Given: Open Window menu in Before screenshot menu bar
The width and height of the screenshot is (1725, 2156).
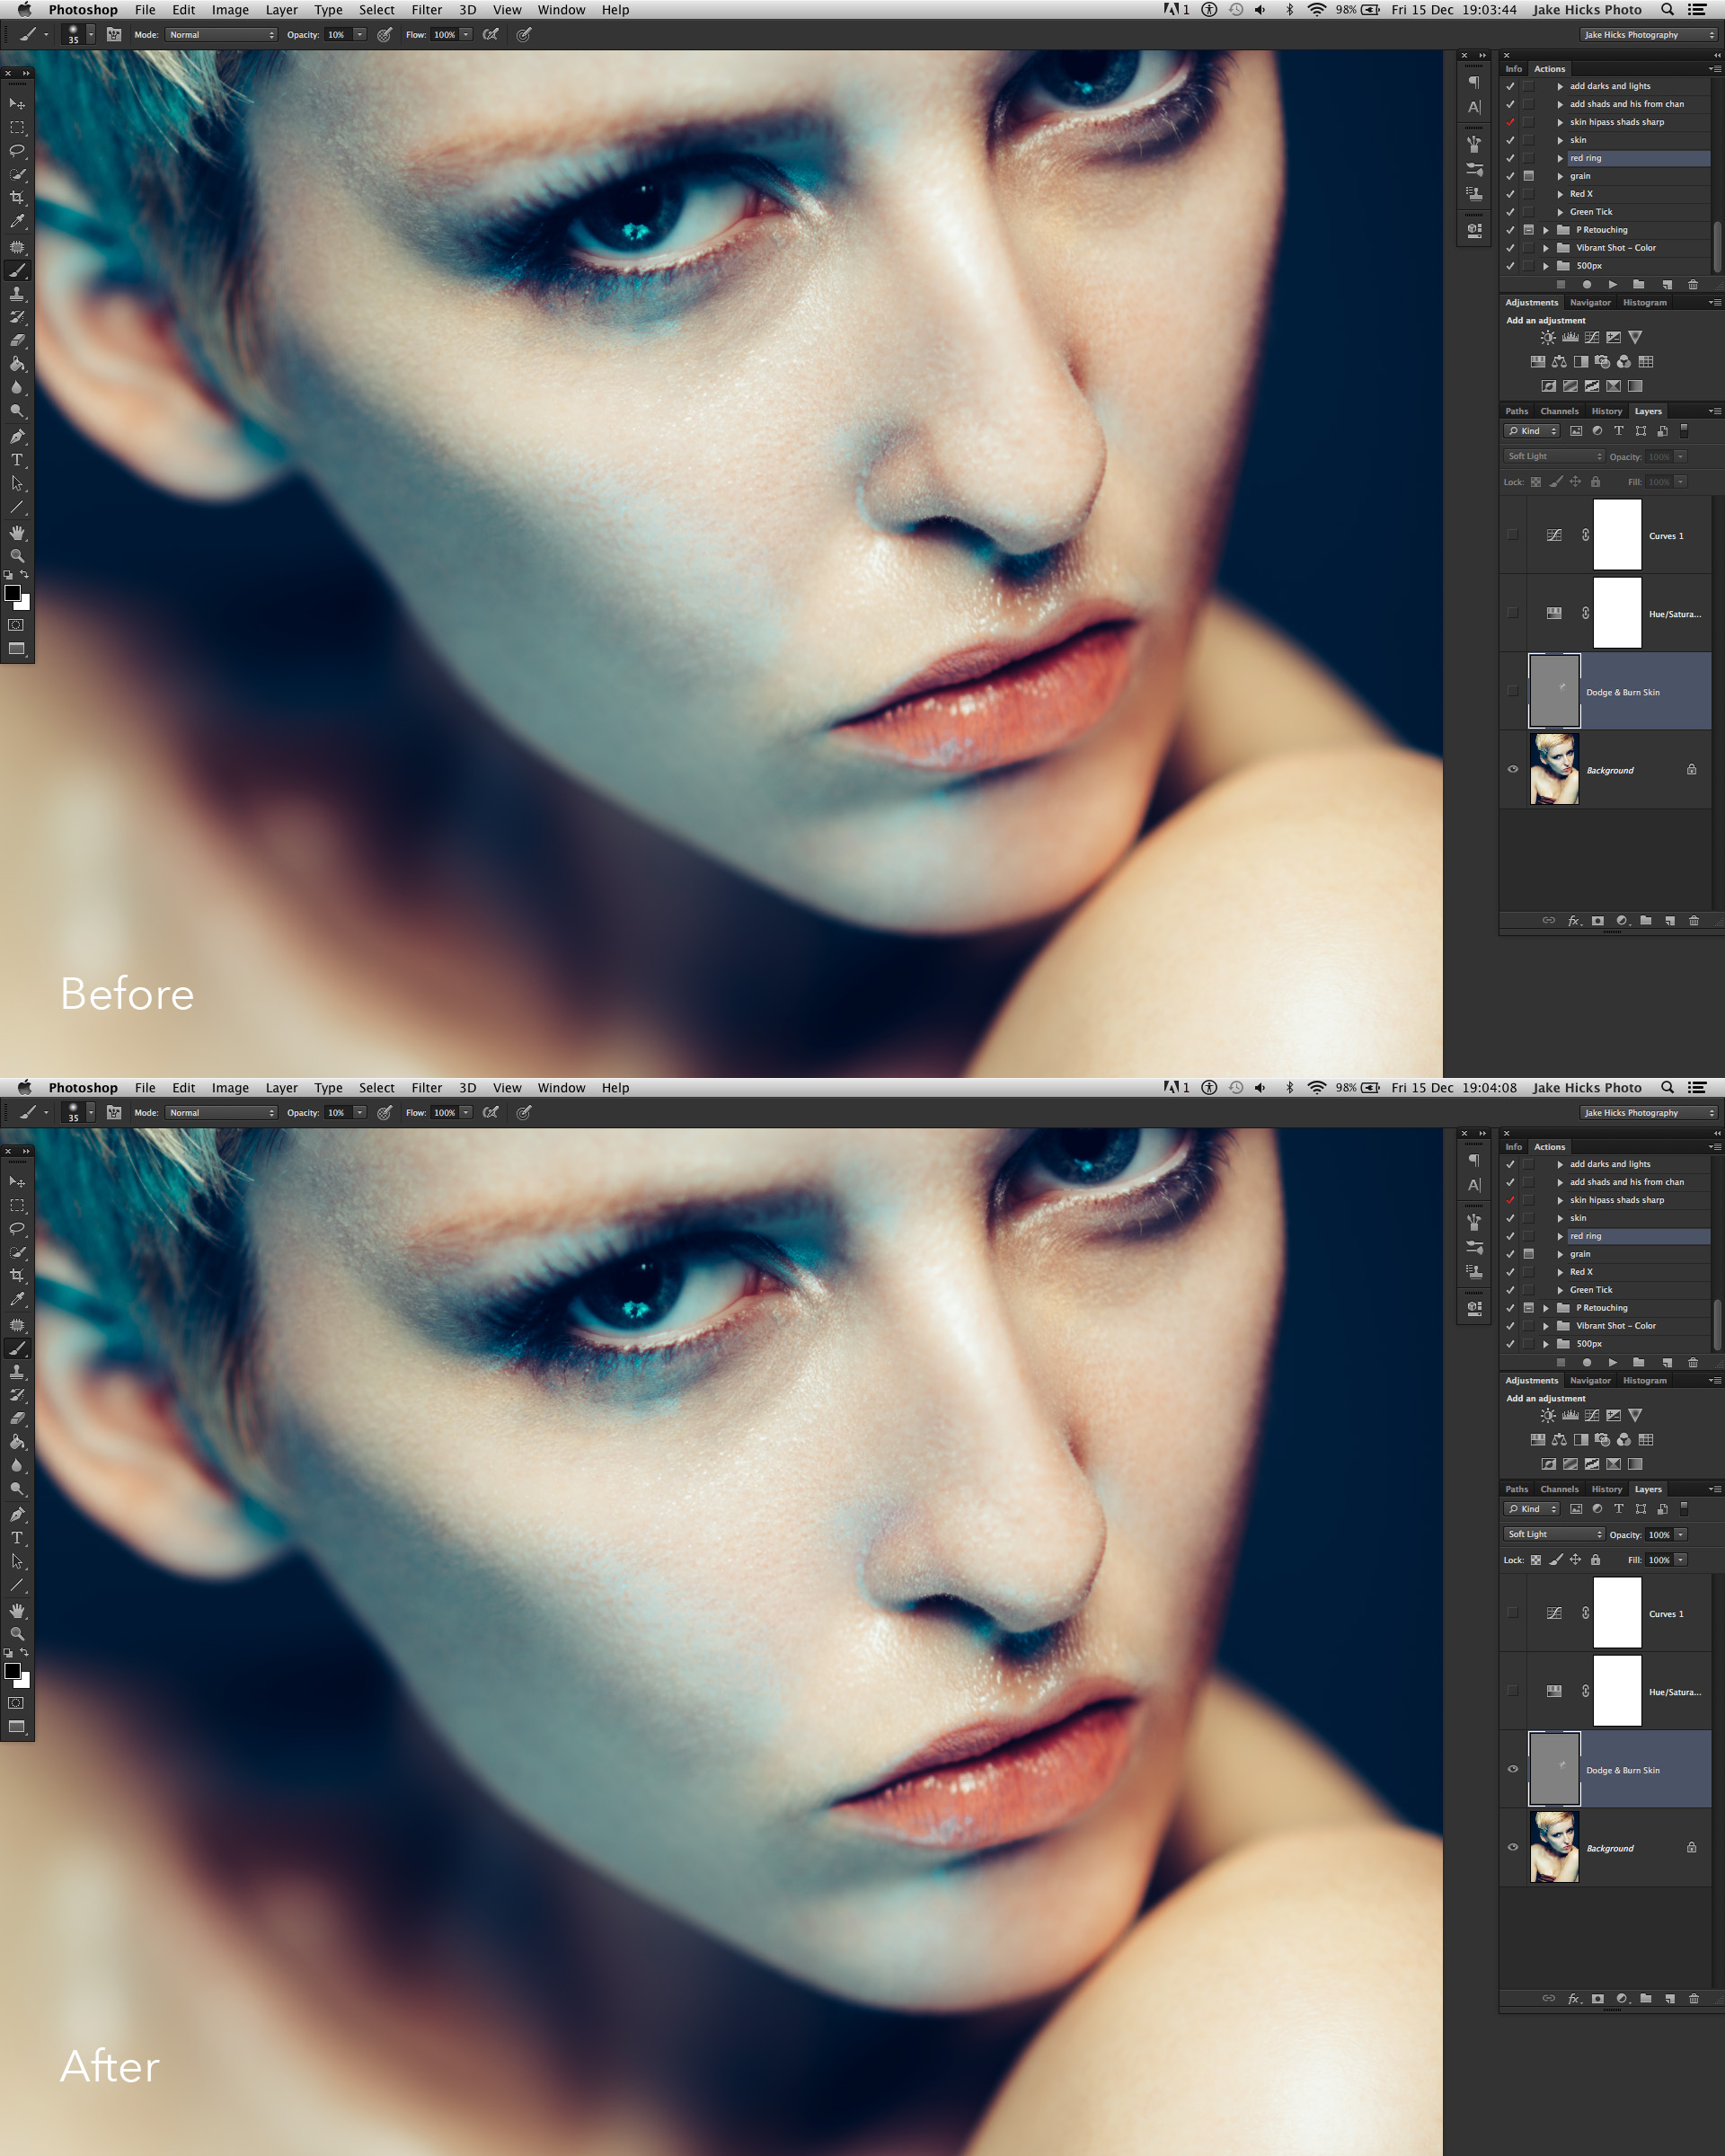Looking at the screenshot, I should [x=561, y=10].
